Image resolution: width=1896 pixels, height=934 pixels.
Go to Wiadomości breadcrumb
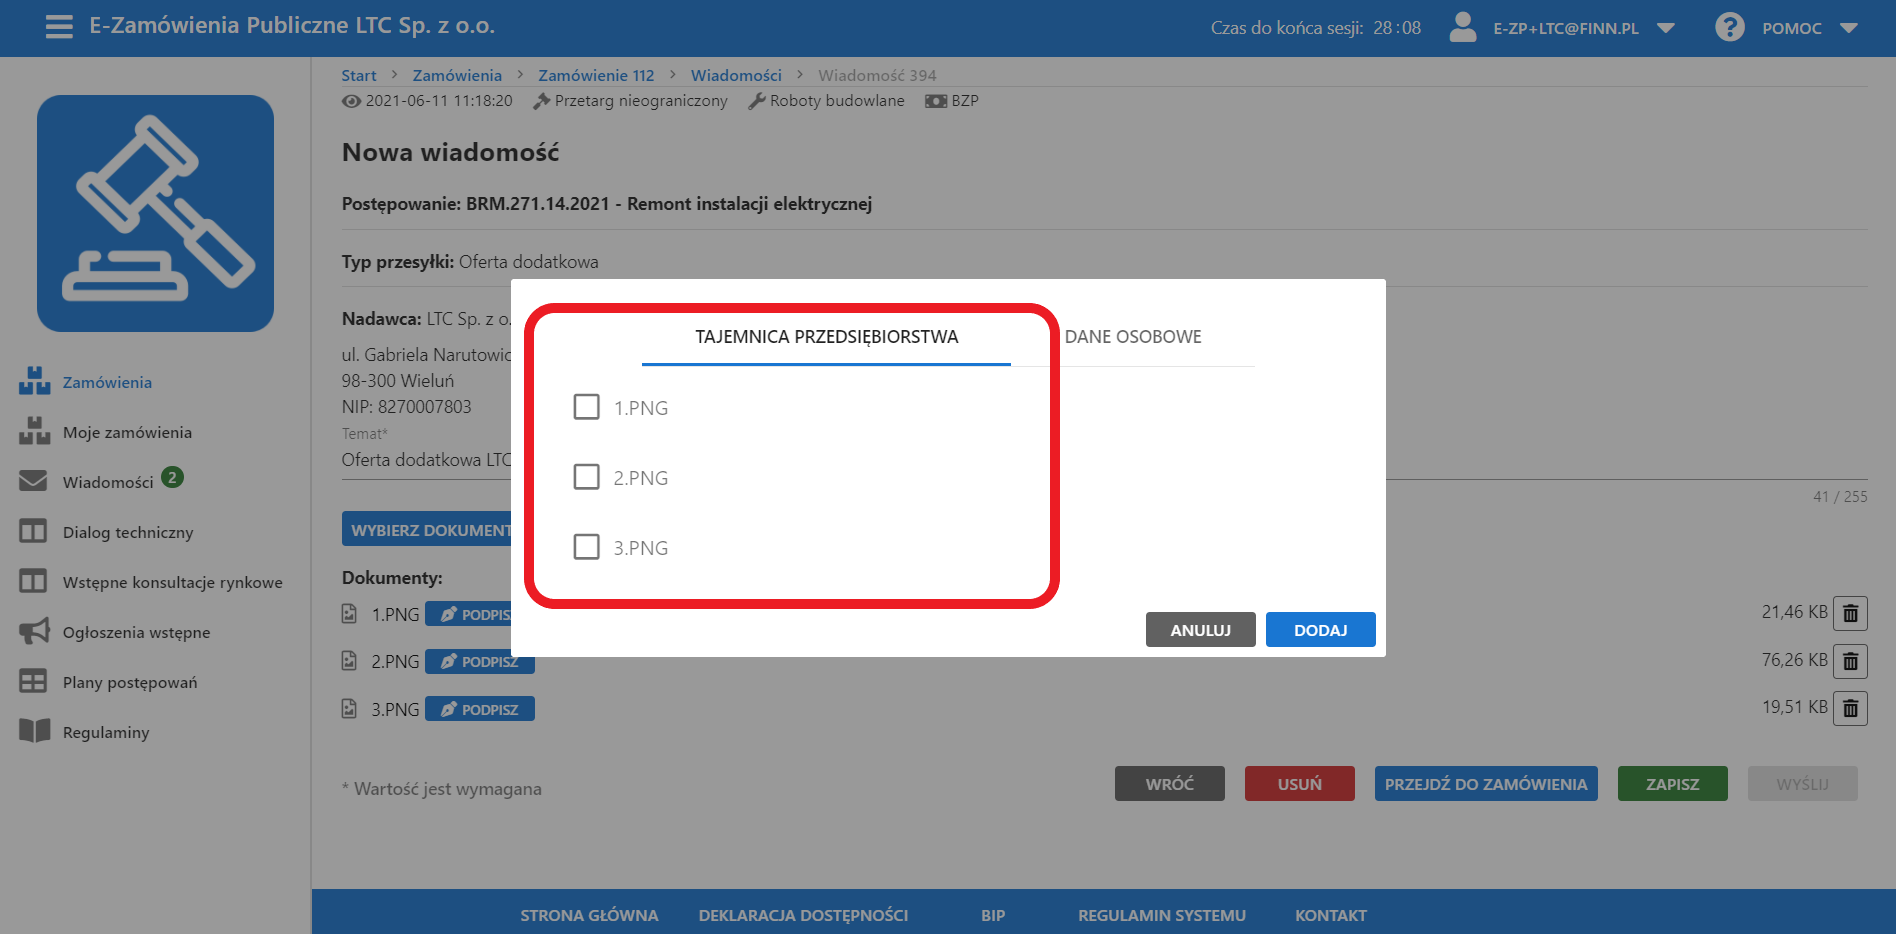(736, 75)
